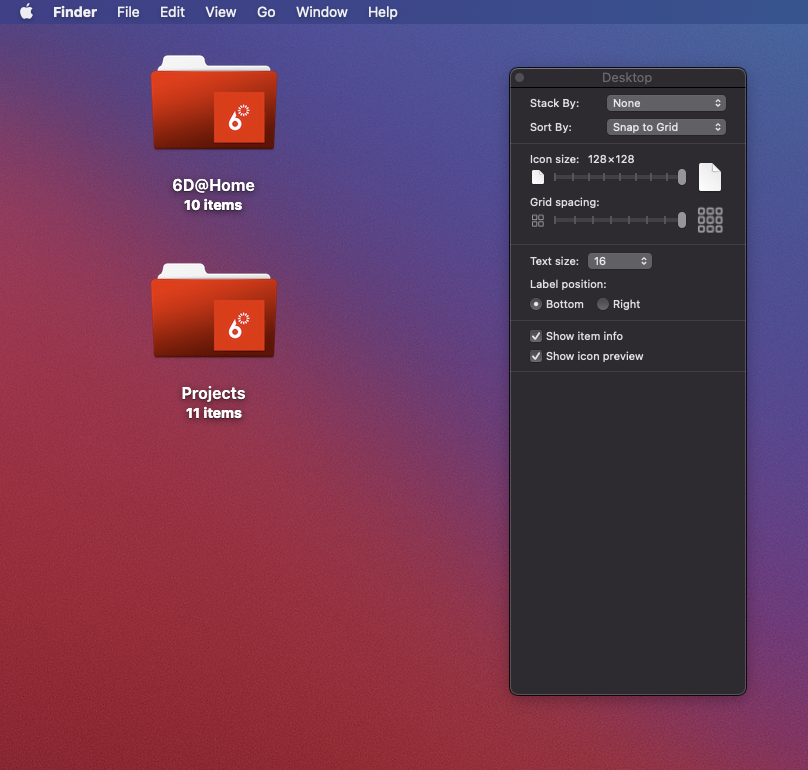
Task: Open the File menu
Action: click(128, 12)
